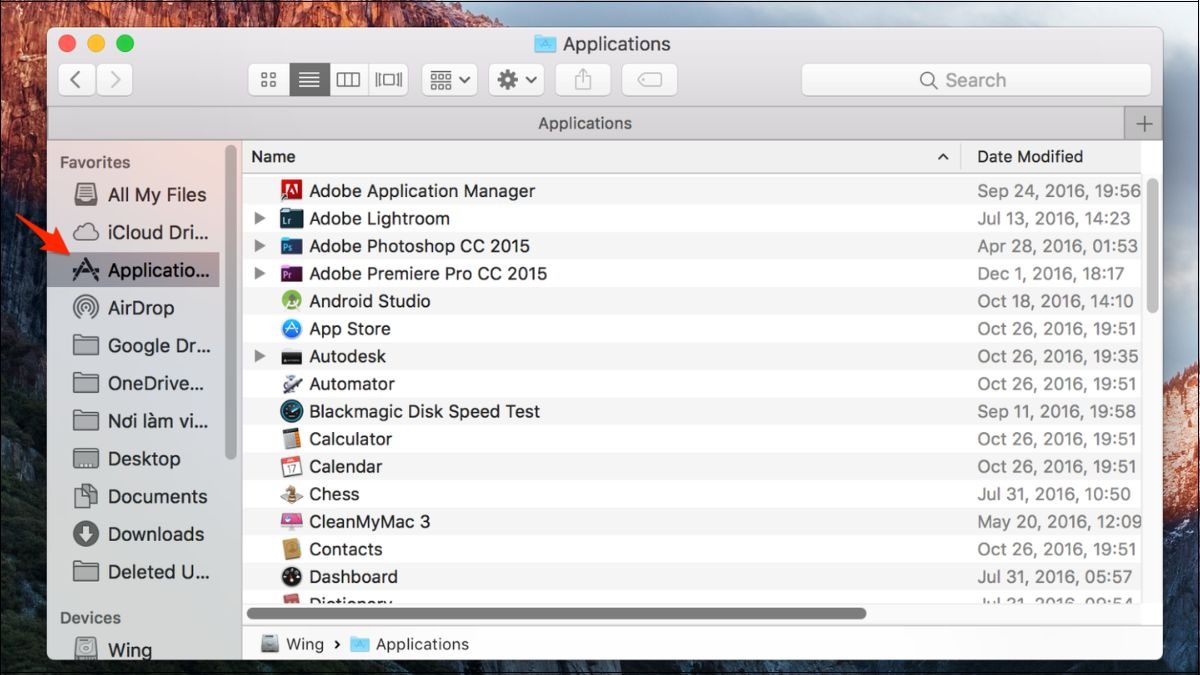Switch to icon view in toolbar
Image resolution: width=1200 pixels, height=675 pixels.
coord(269,80)
